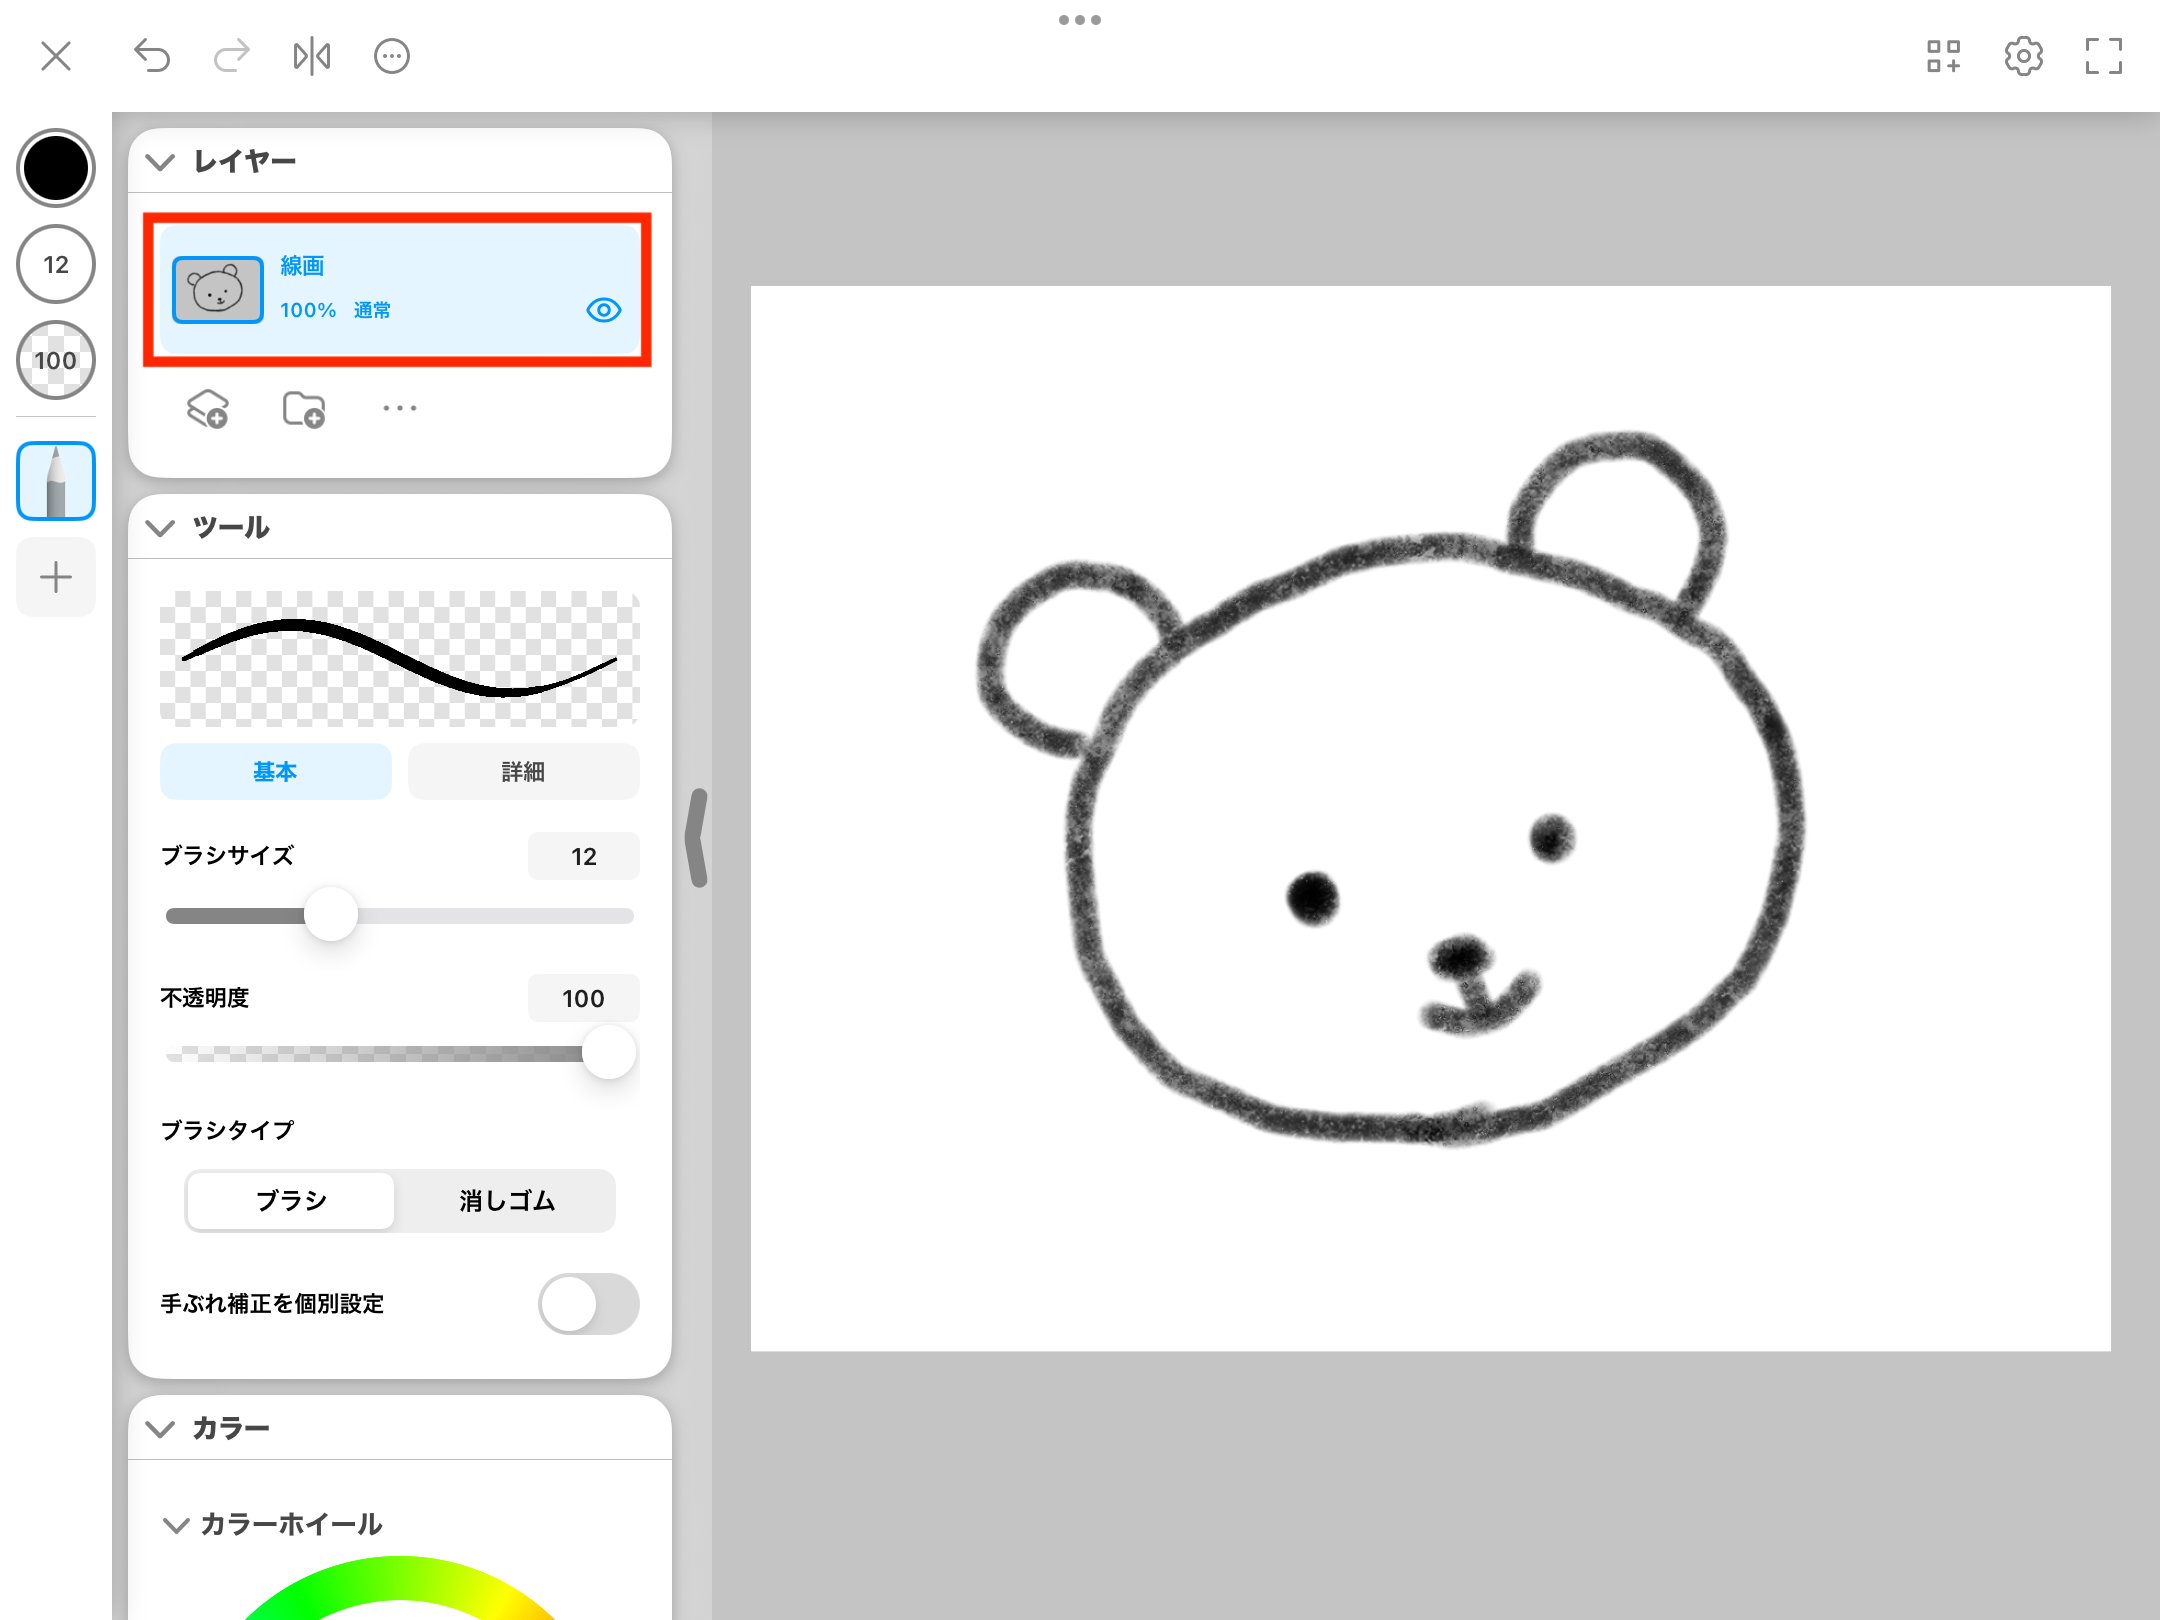Enter fullscreen mode
Image resolution: width=2160 pixels, height=1620 pixels.
point(2104,56)
